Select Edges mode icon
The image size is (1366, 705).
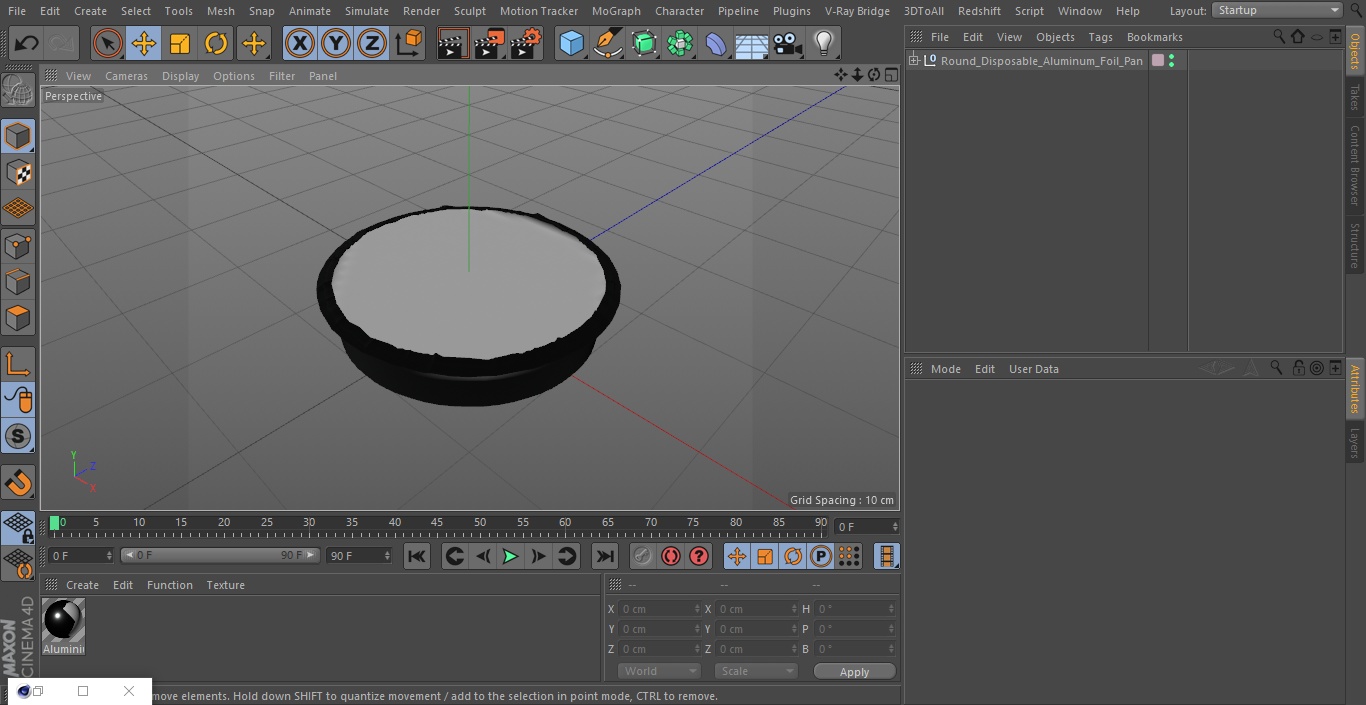[x=18, y=282]
